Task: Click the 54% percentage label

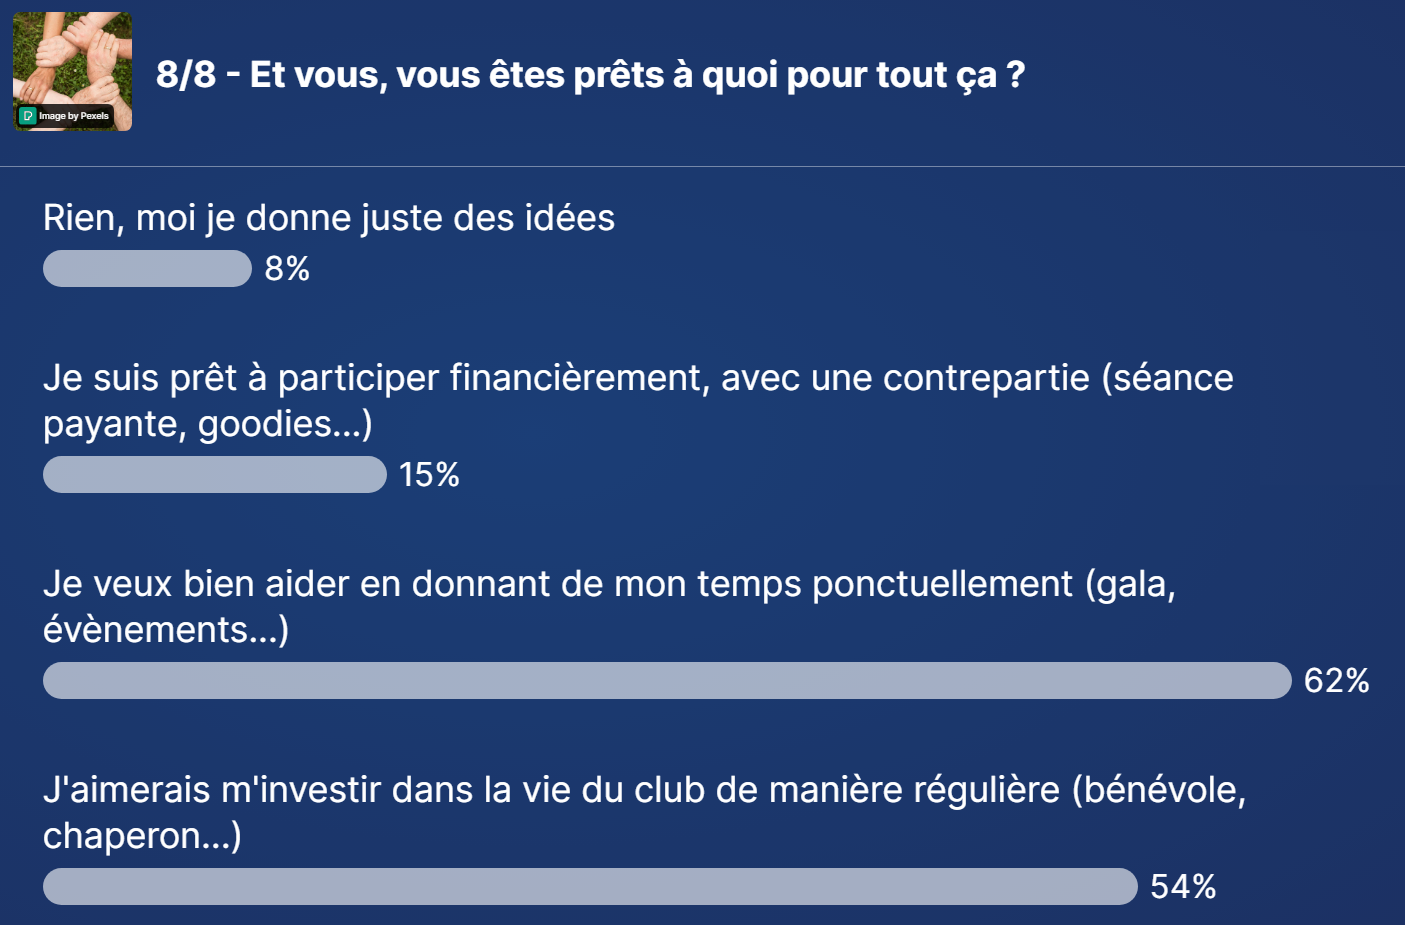Action: [x=1183, y=886]
